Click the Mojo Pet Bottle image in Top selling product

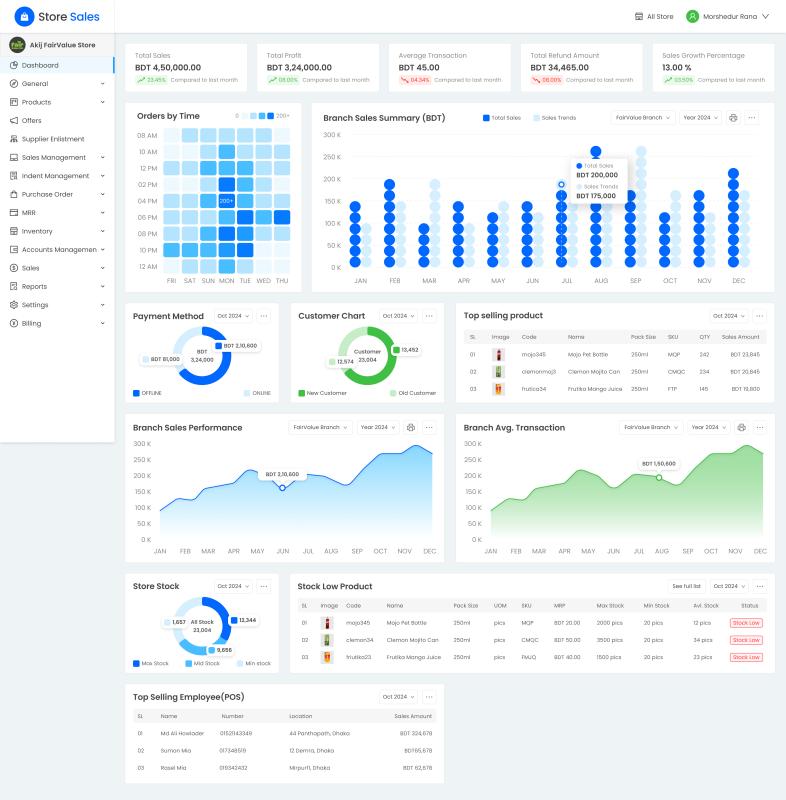click(499, 354)
